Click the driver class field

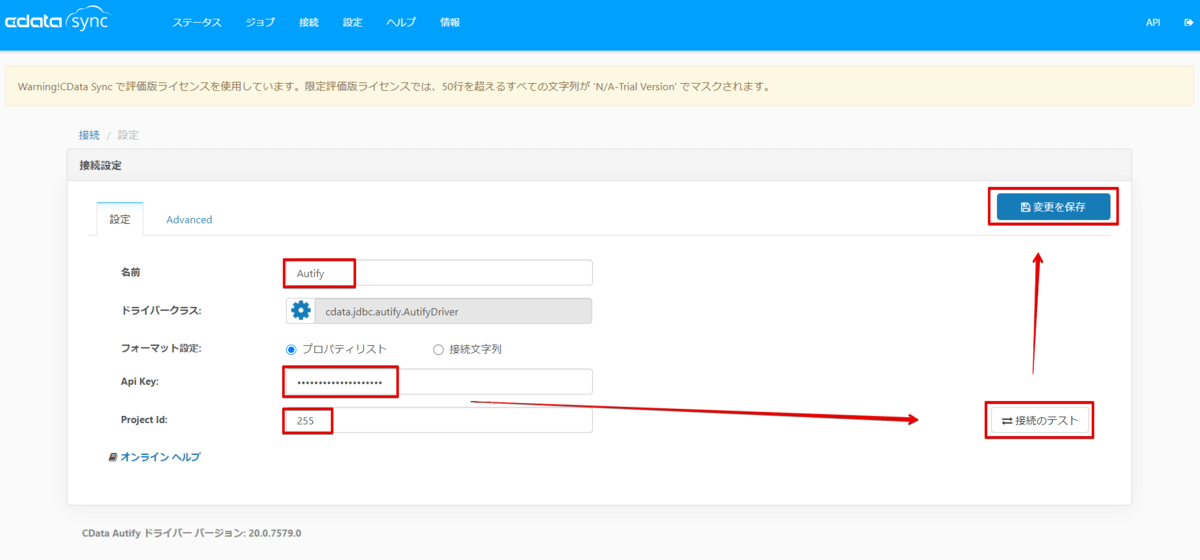pyautogui.click(x=453, y=311)
